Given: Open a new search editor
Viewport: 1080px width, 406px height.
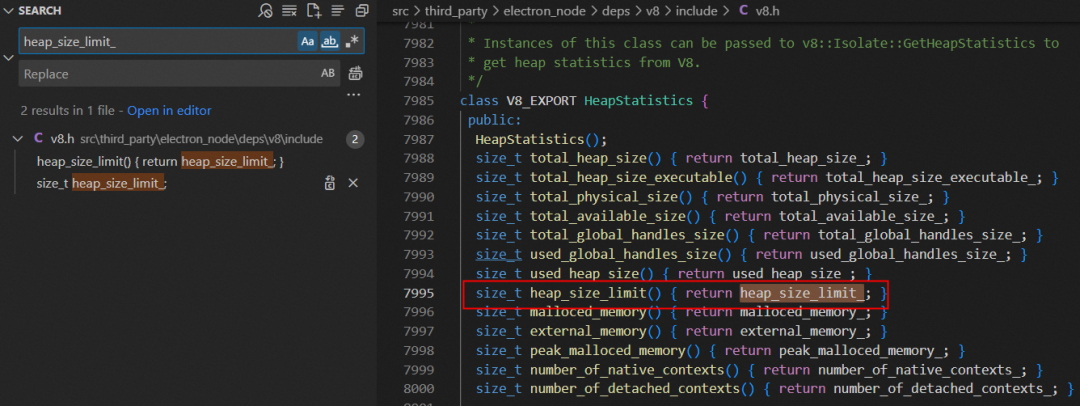Looking at the screenshot, I should [313, 10].
